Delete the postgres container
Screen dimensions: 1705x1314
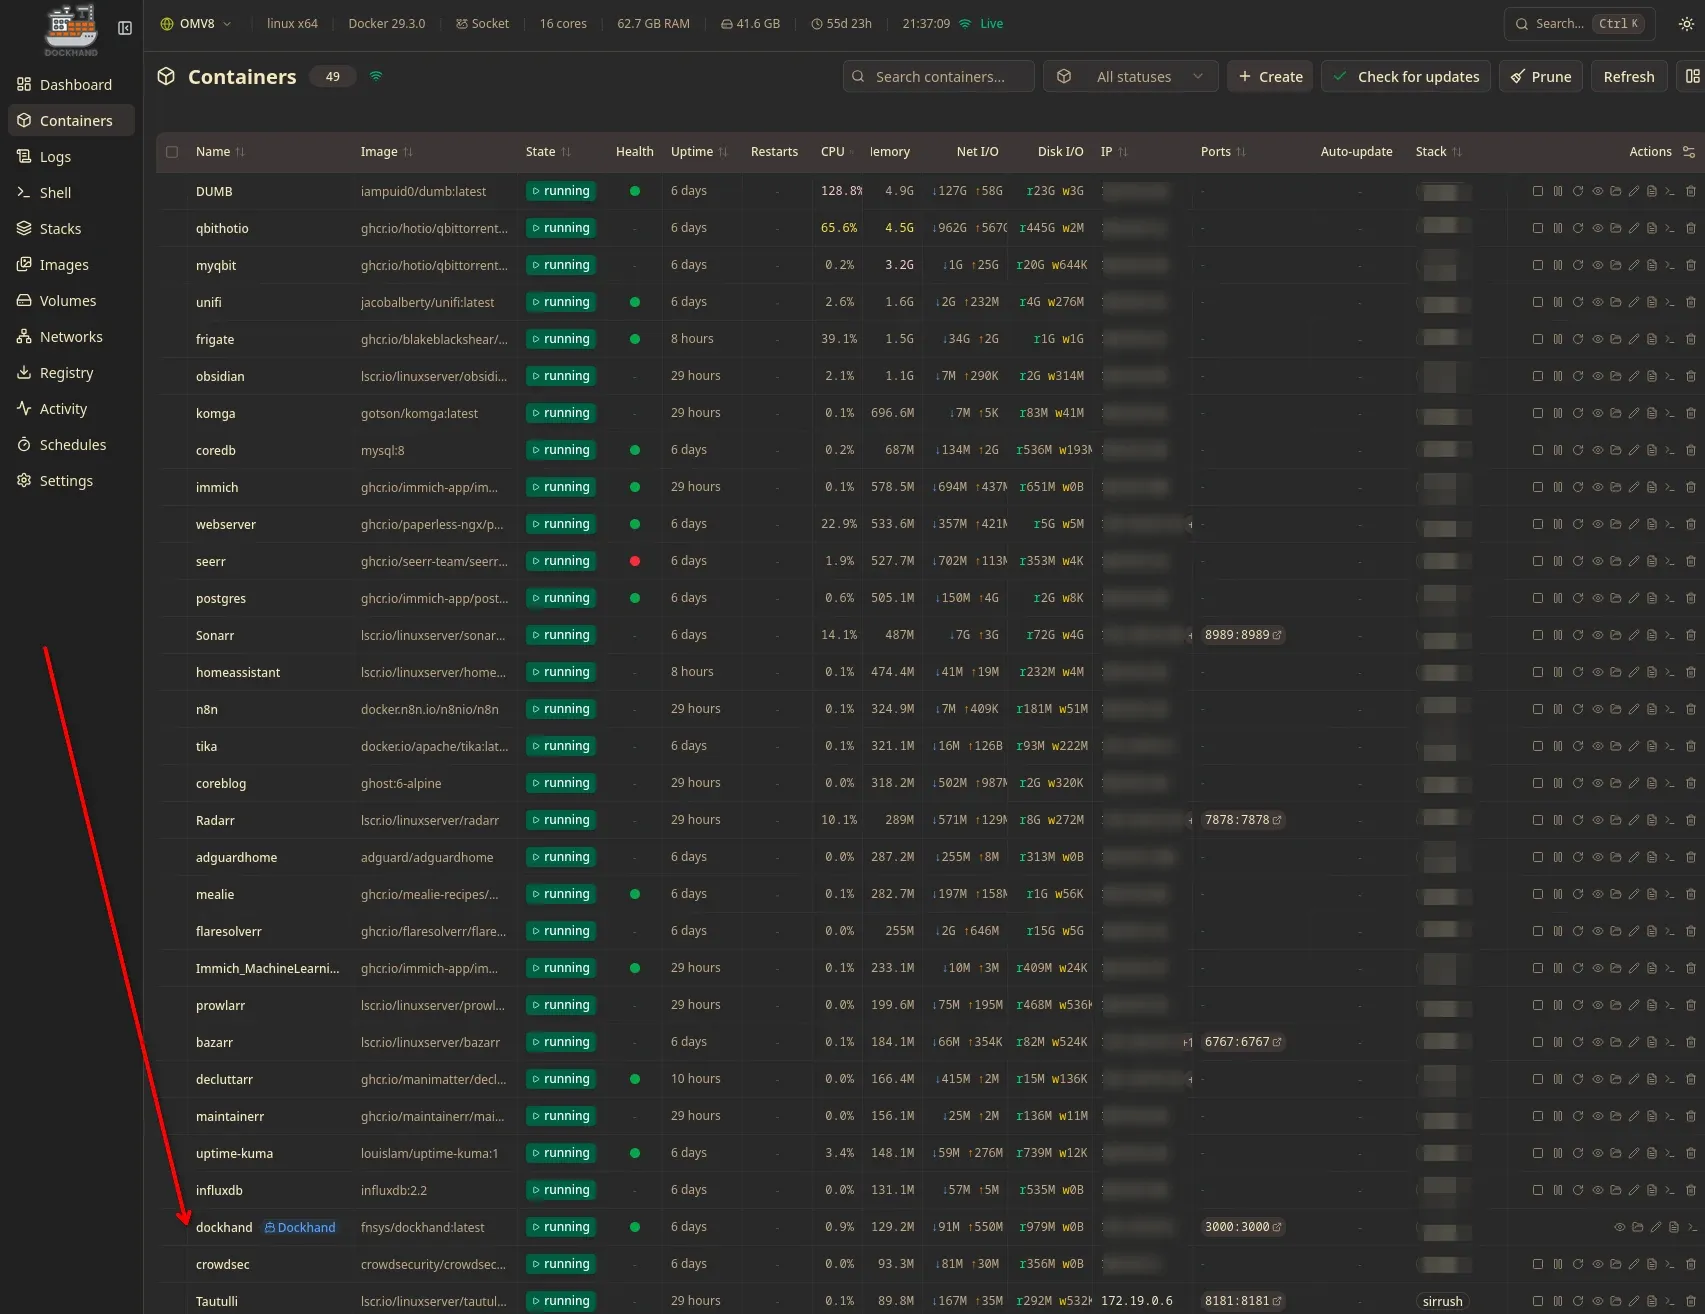click(1691, 598)
